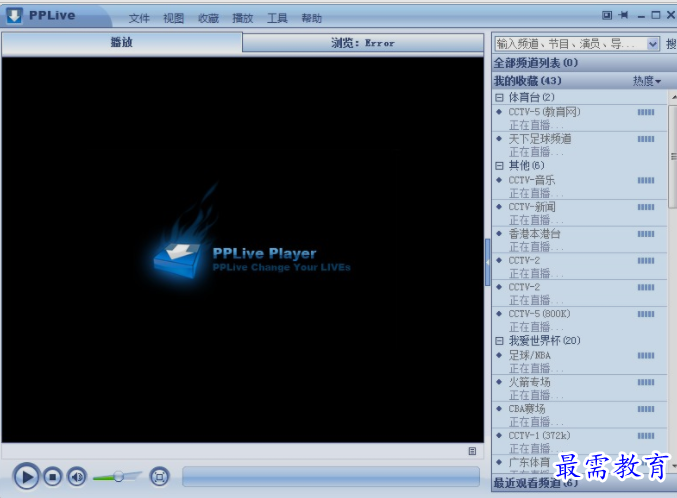
Task: Stop playback with the Stop button
Action: [x=53, y=477]
